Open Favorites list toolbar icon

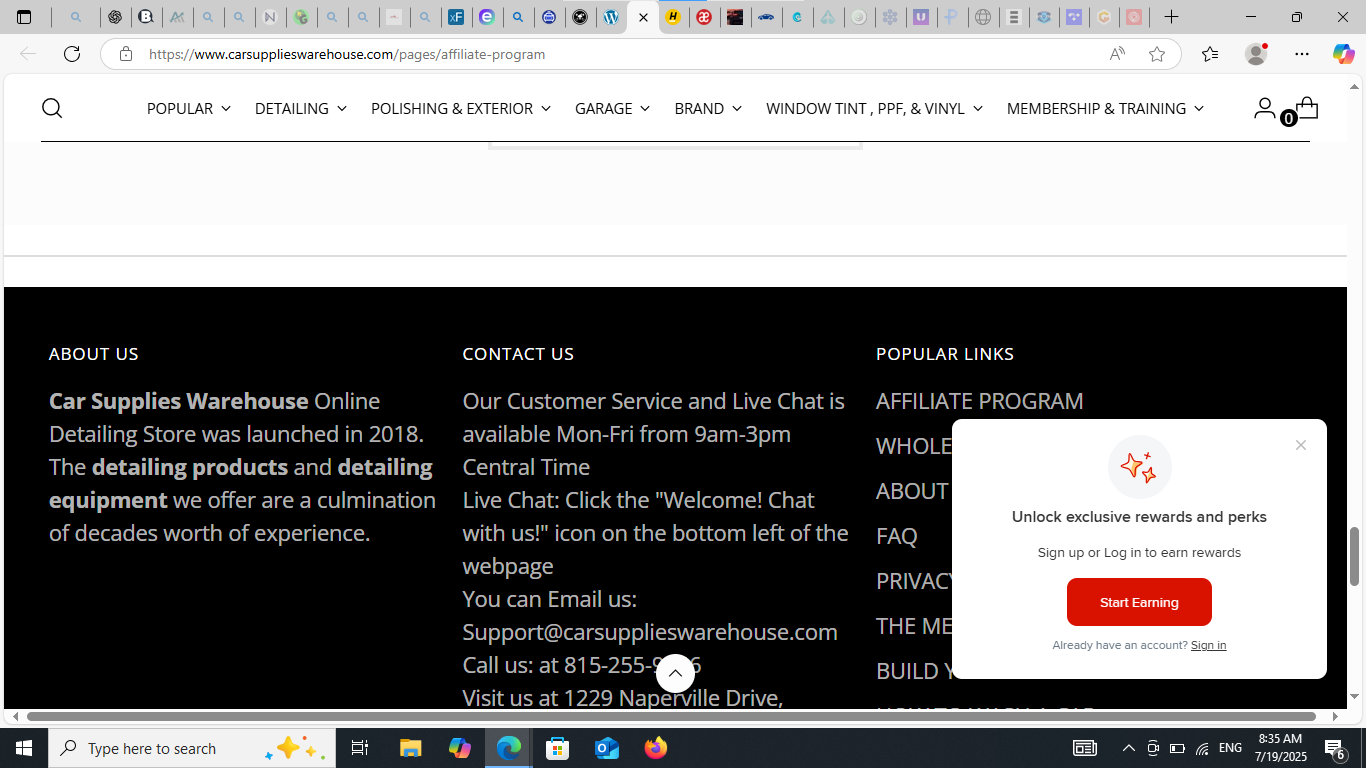[1210, 54]
